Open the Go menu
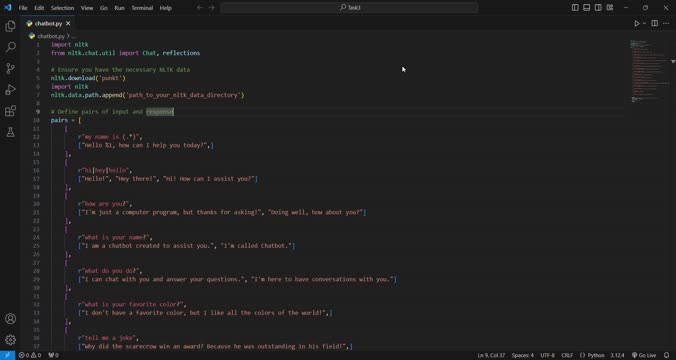Viewport: 676px width, 360px height. (104, 8)
